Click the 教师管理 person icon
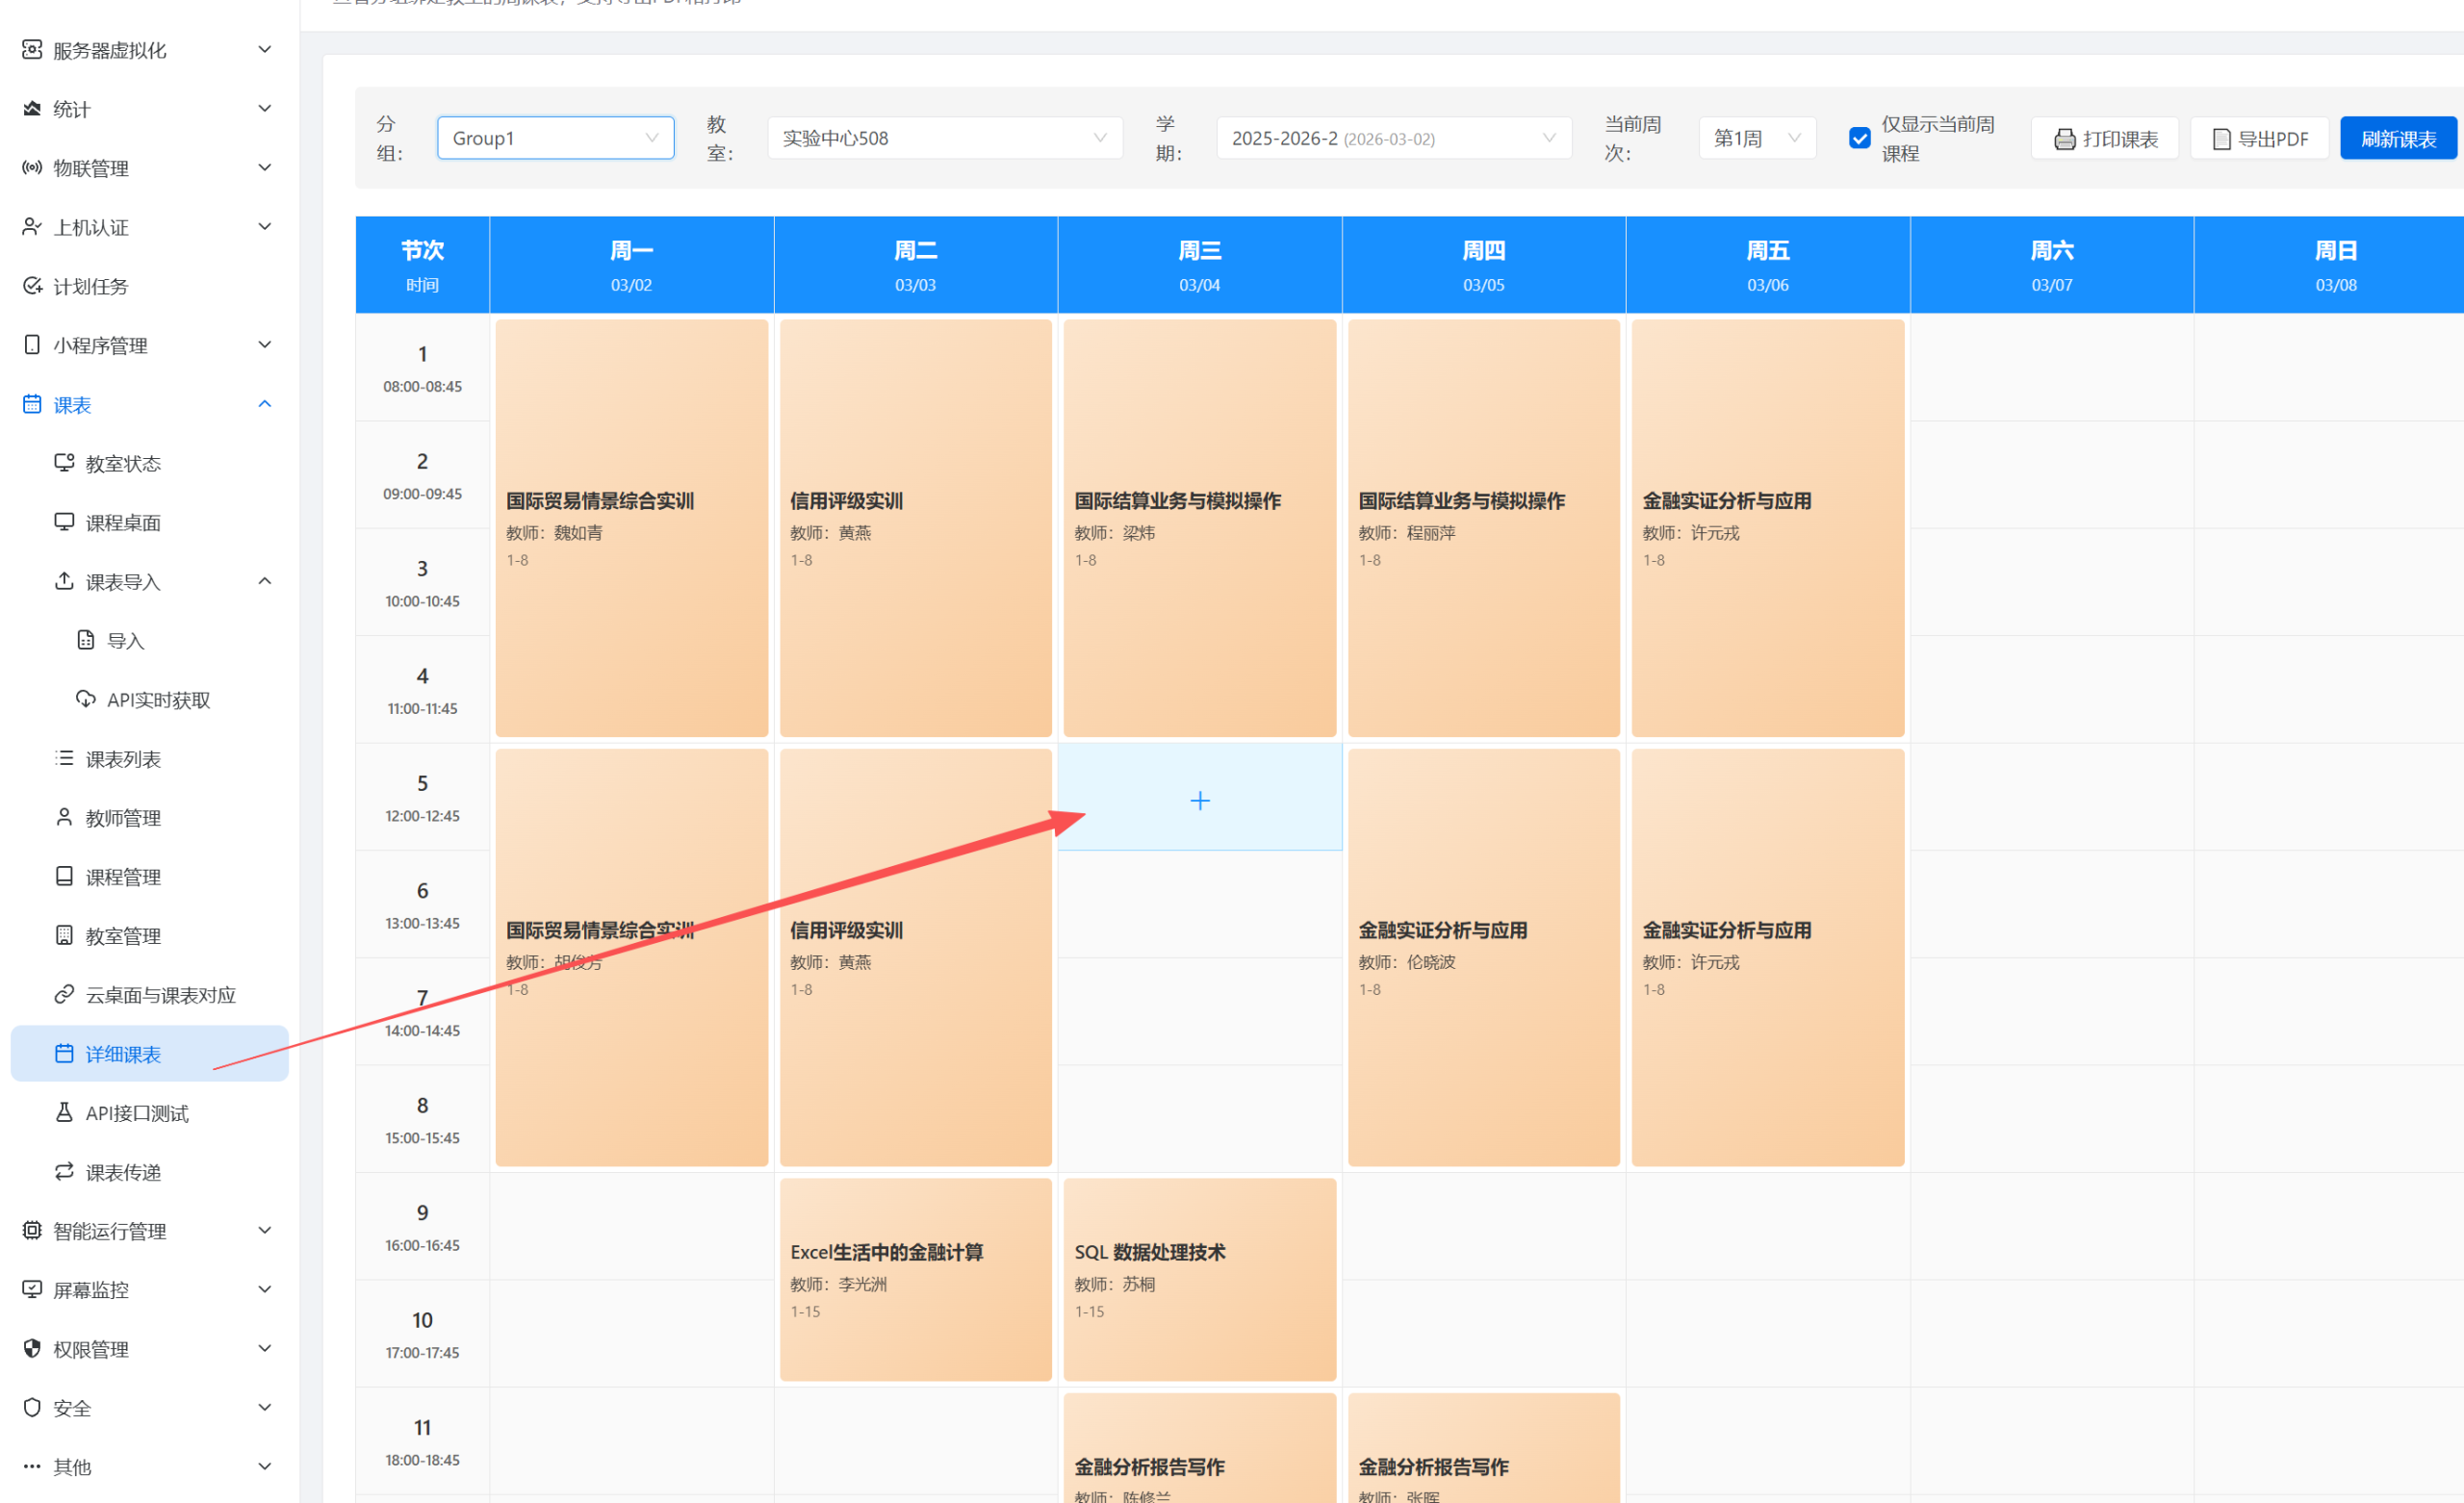 click(x=64, y=817)
